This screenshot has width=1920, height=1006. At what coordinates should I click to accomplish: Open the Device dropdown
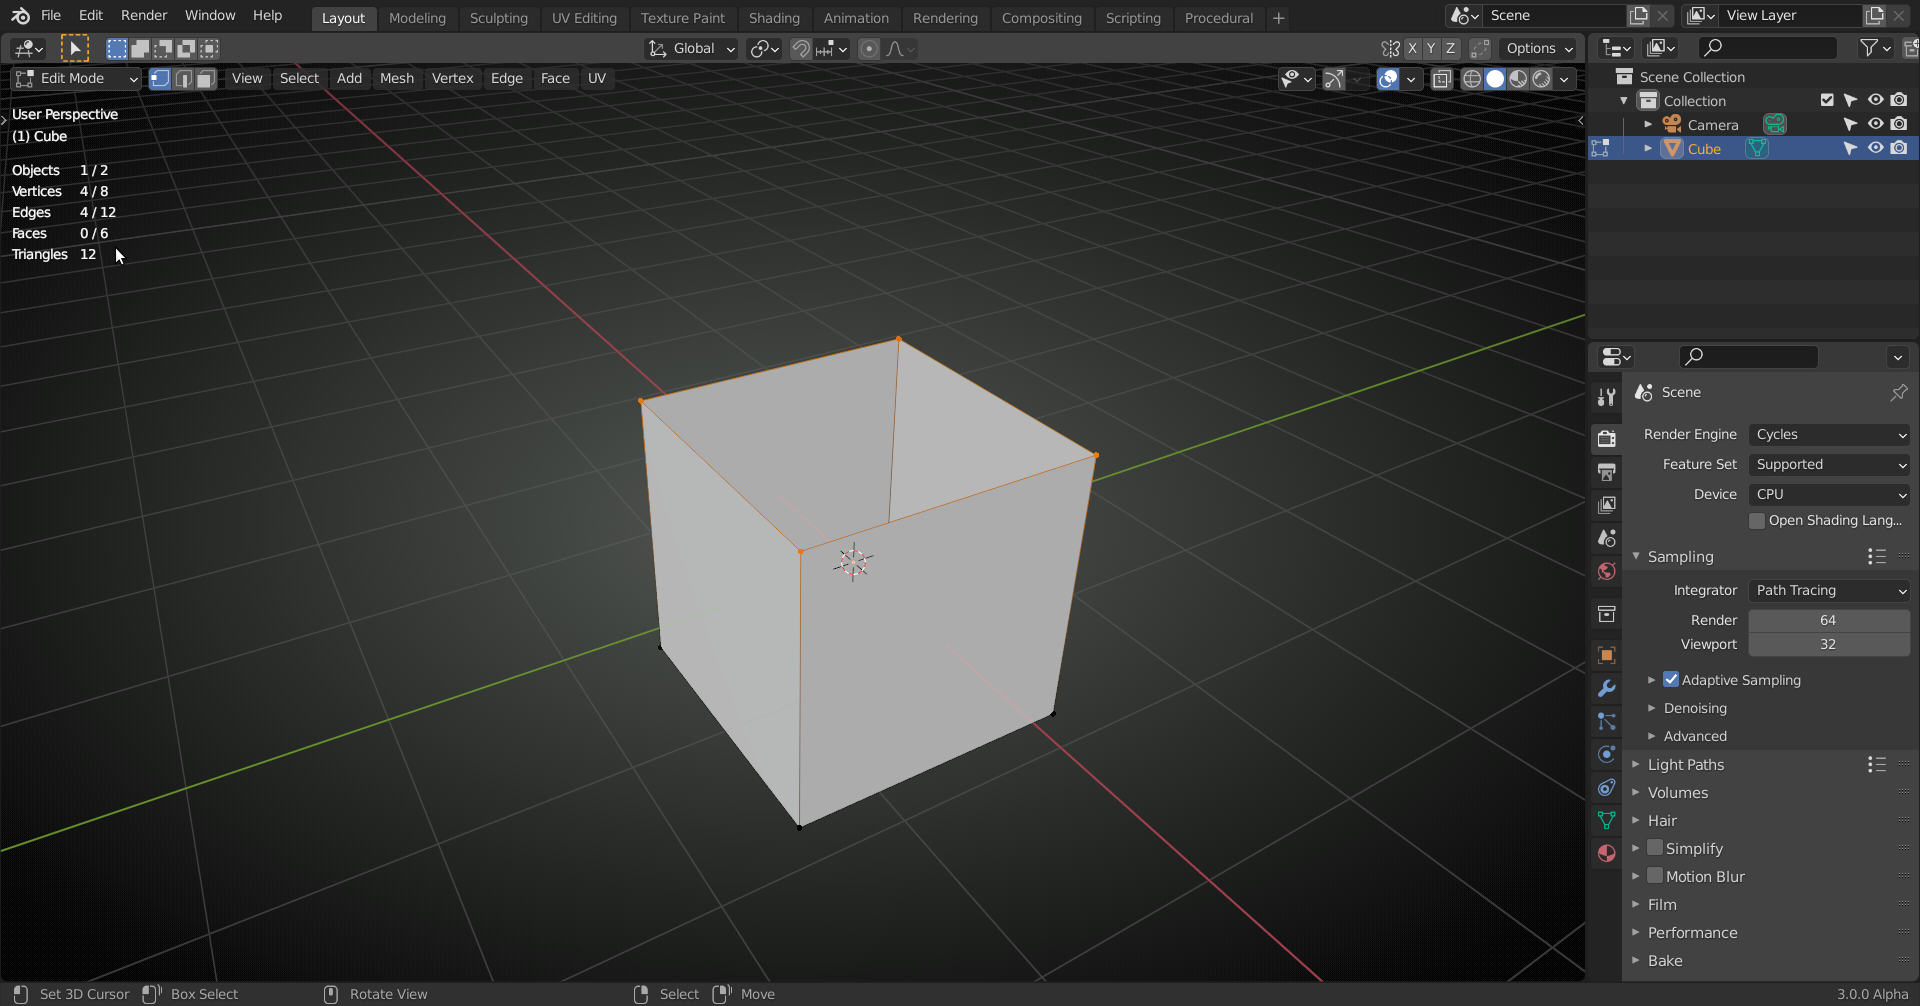1829,494
